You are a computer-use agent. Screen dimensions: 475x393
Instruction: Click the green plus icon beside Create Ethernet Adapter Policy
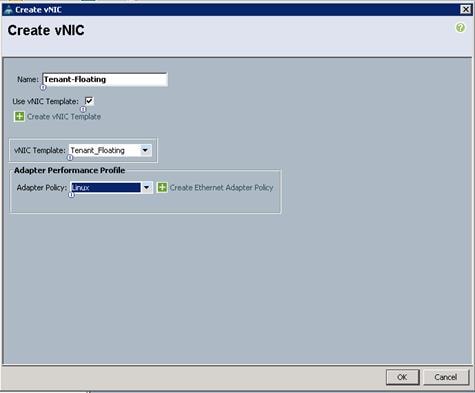coord(162,187)
